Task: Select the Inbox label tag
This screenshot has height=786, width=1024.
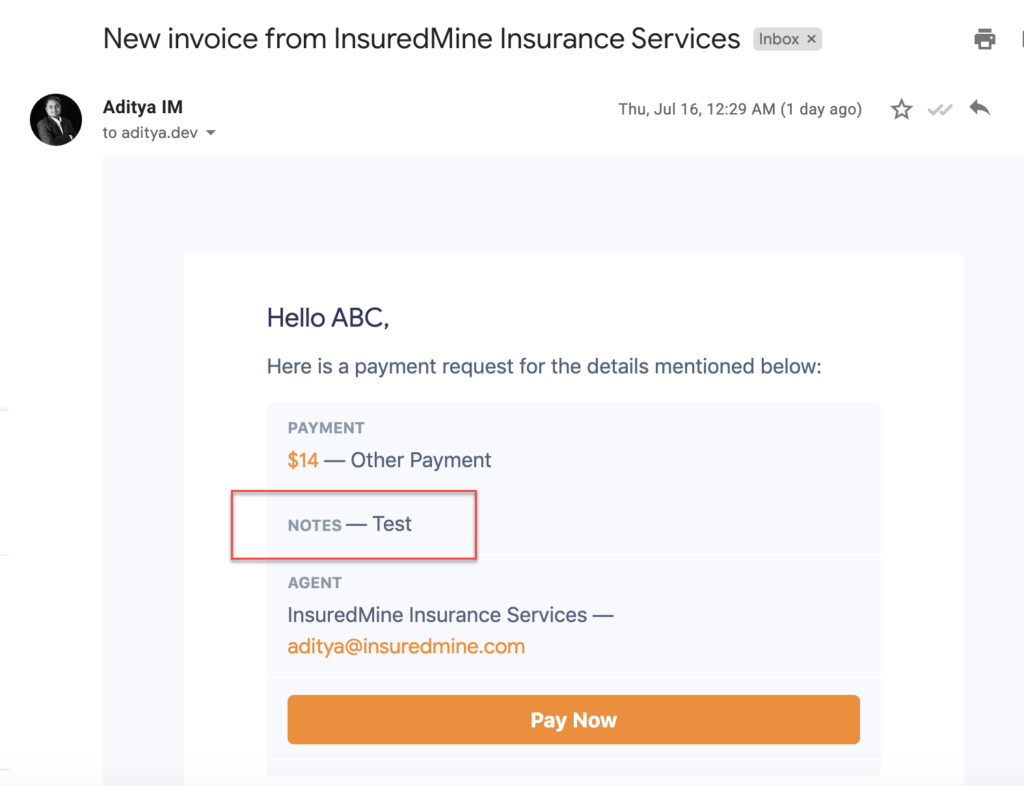Action: (778, 40)
